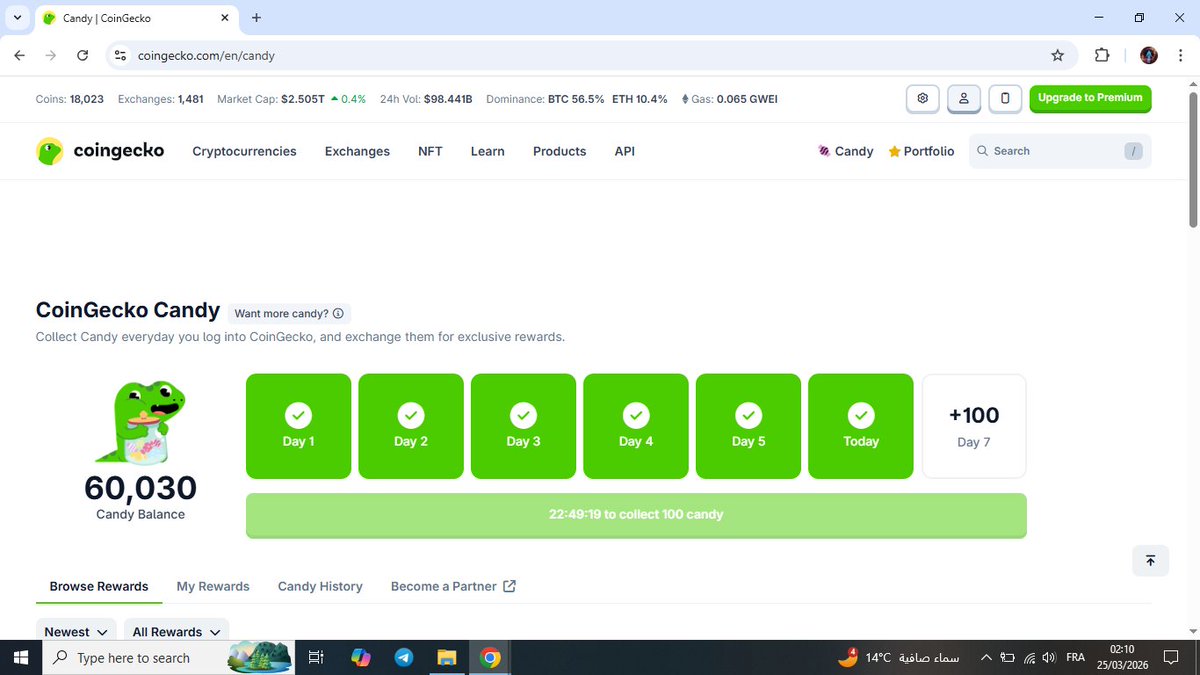Image resolution: width=1200 pixels, height=675 pixels.
Task: Switch to the Candy History tab
Action: coord(320,586)
